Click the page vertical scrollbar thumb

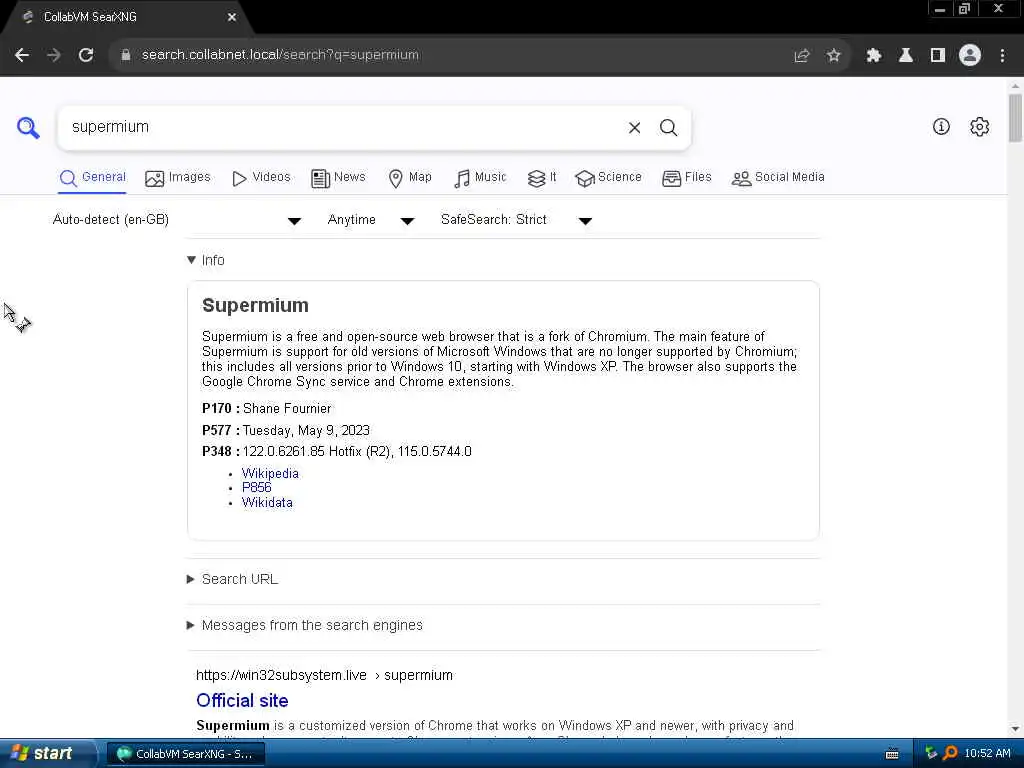click(1015, 118)
